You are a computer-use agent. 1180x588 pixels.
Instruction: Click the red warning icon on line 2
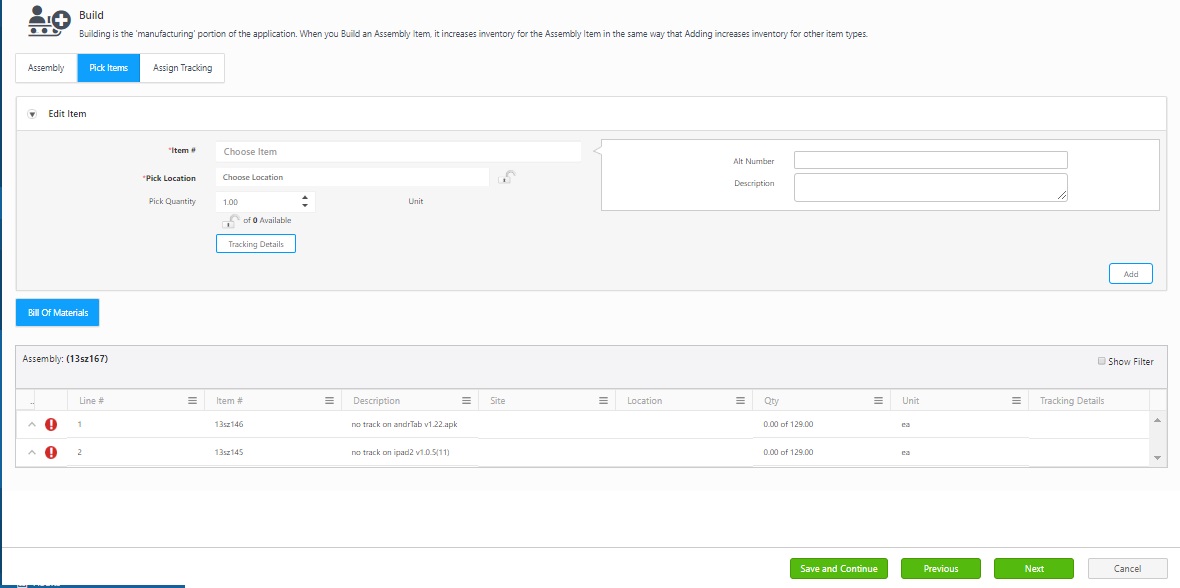pos(51,452)
